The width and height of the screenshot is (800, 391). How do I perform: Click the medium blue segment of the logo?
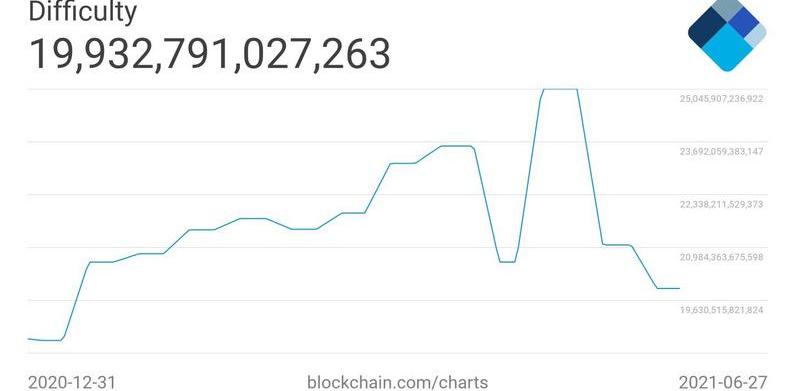[742, 19]
